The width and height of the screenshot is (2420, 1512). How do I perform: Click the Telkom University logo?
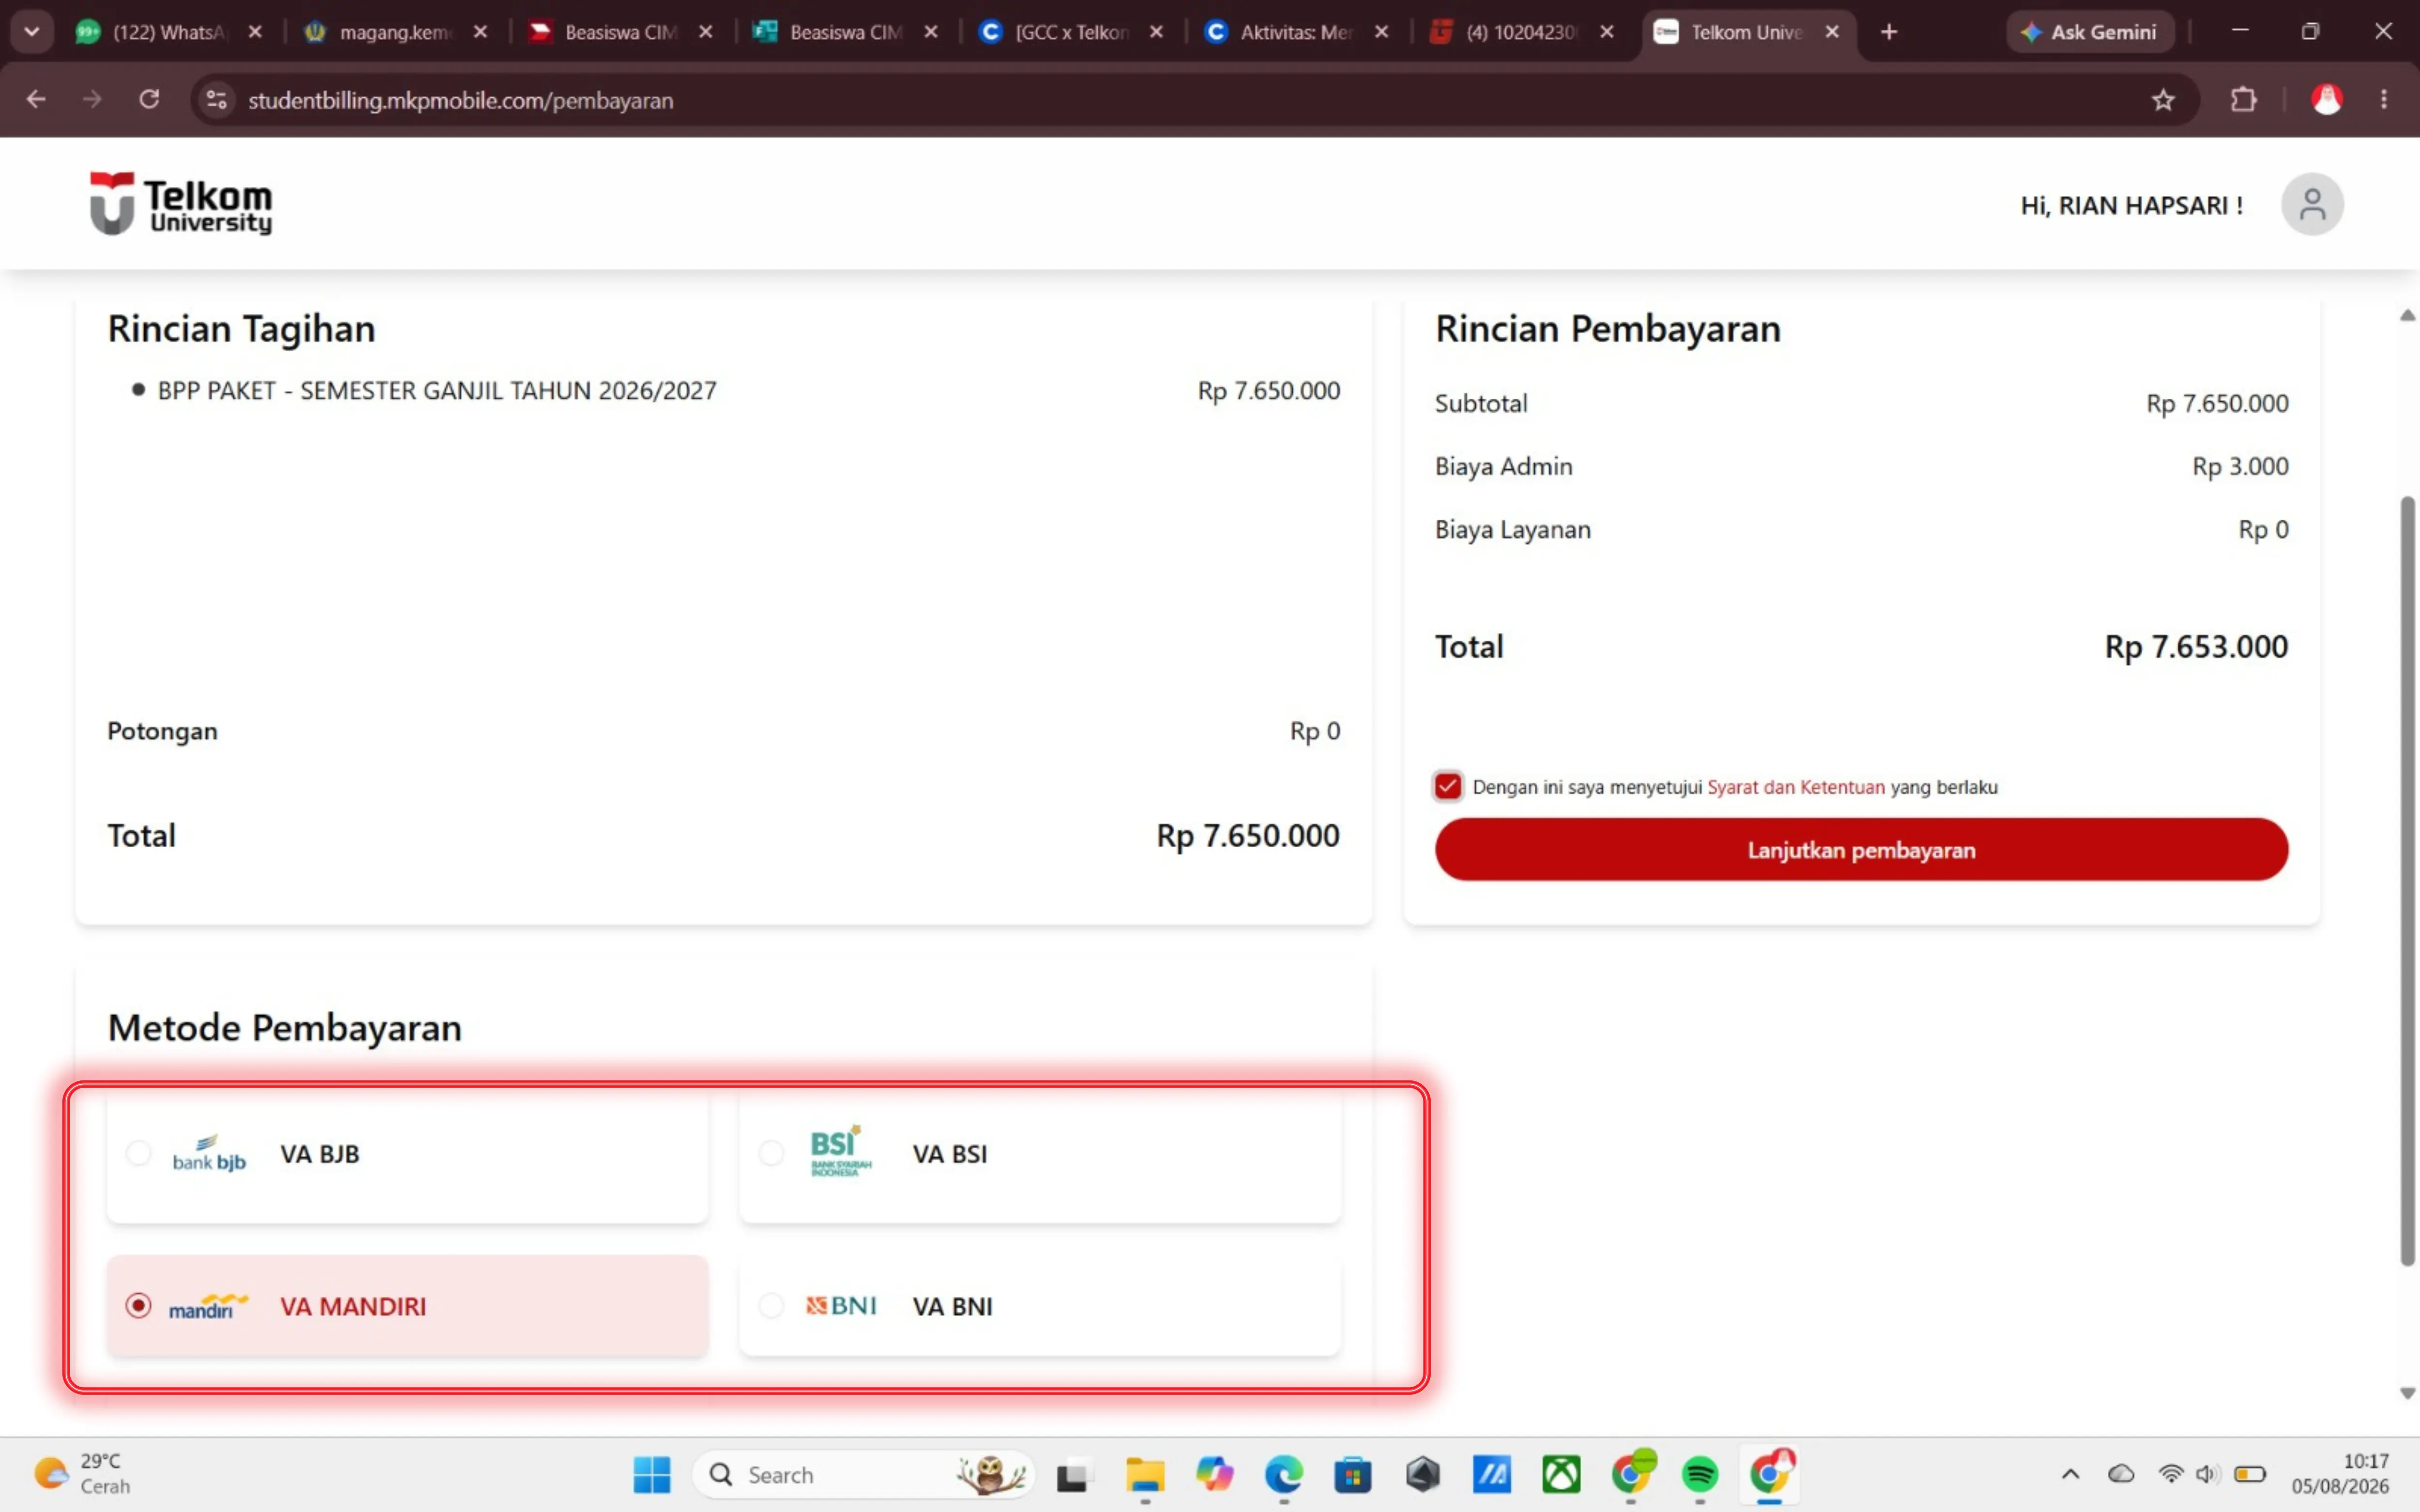[x=181, y=203]
